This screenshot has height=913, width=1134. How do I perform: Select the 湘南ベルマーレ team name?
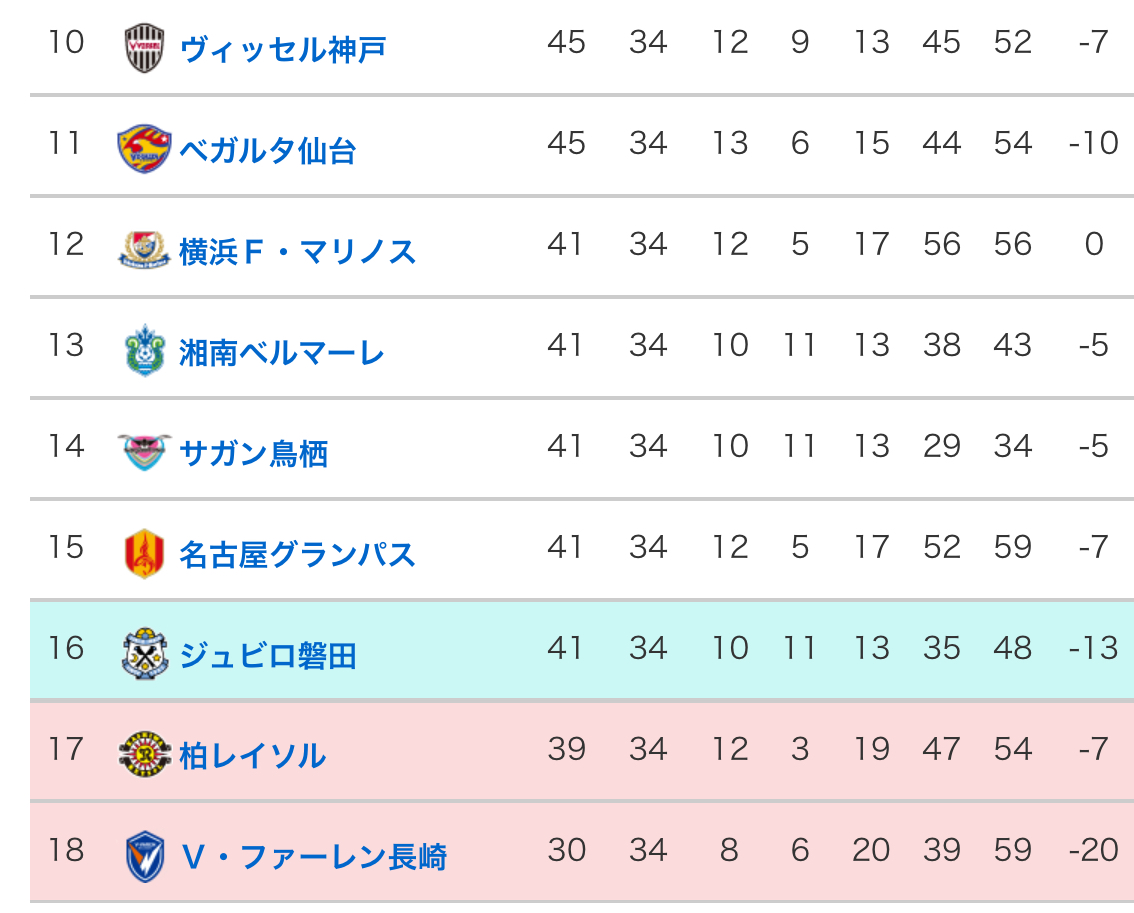point(282,352)
